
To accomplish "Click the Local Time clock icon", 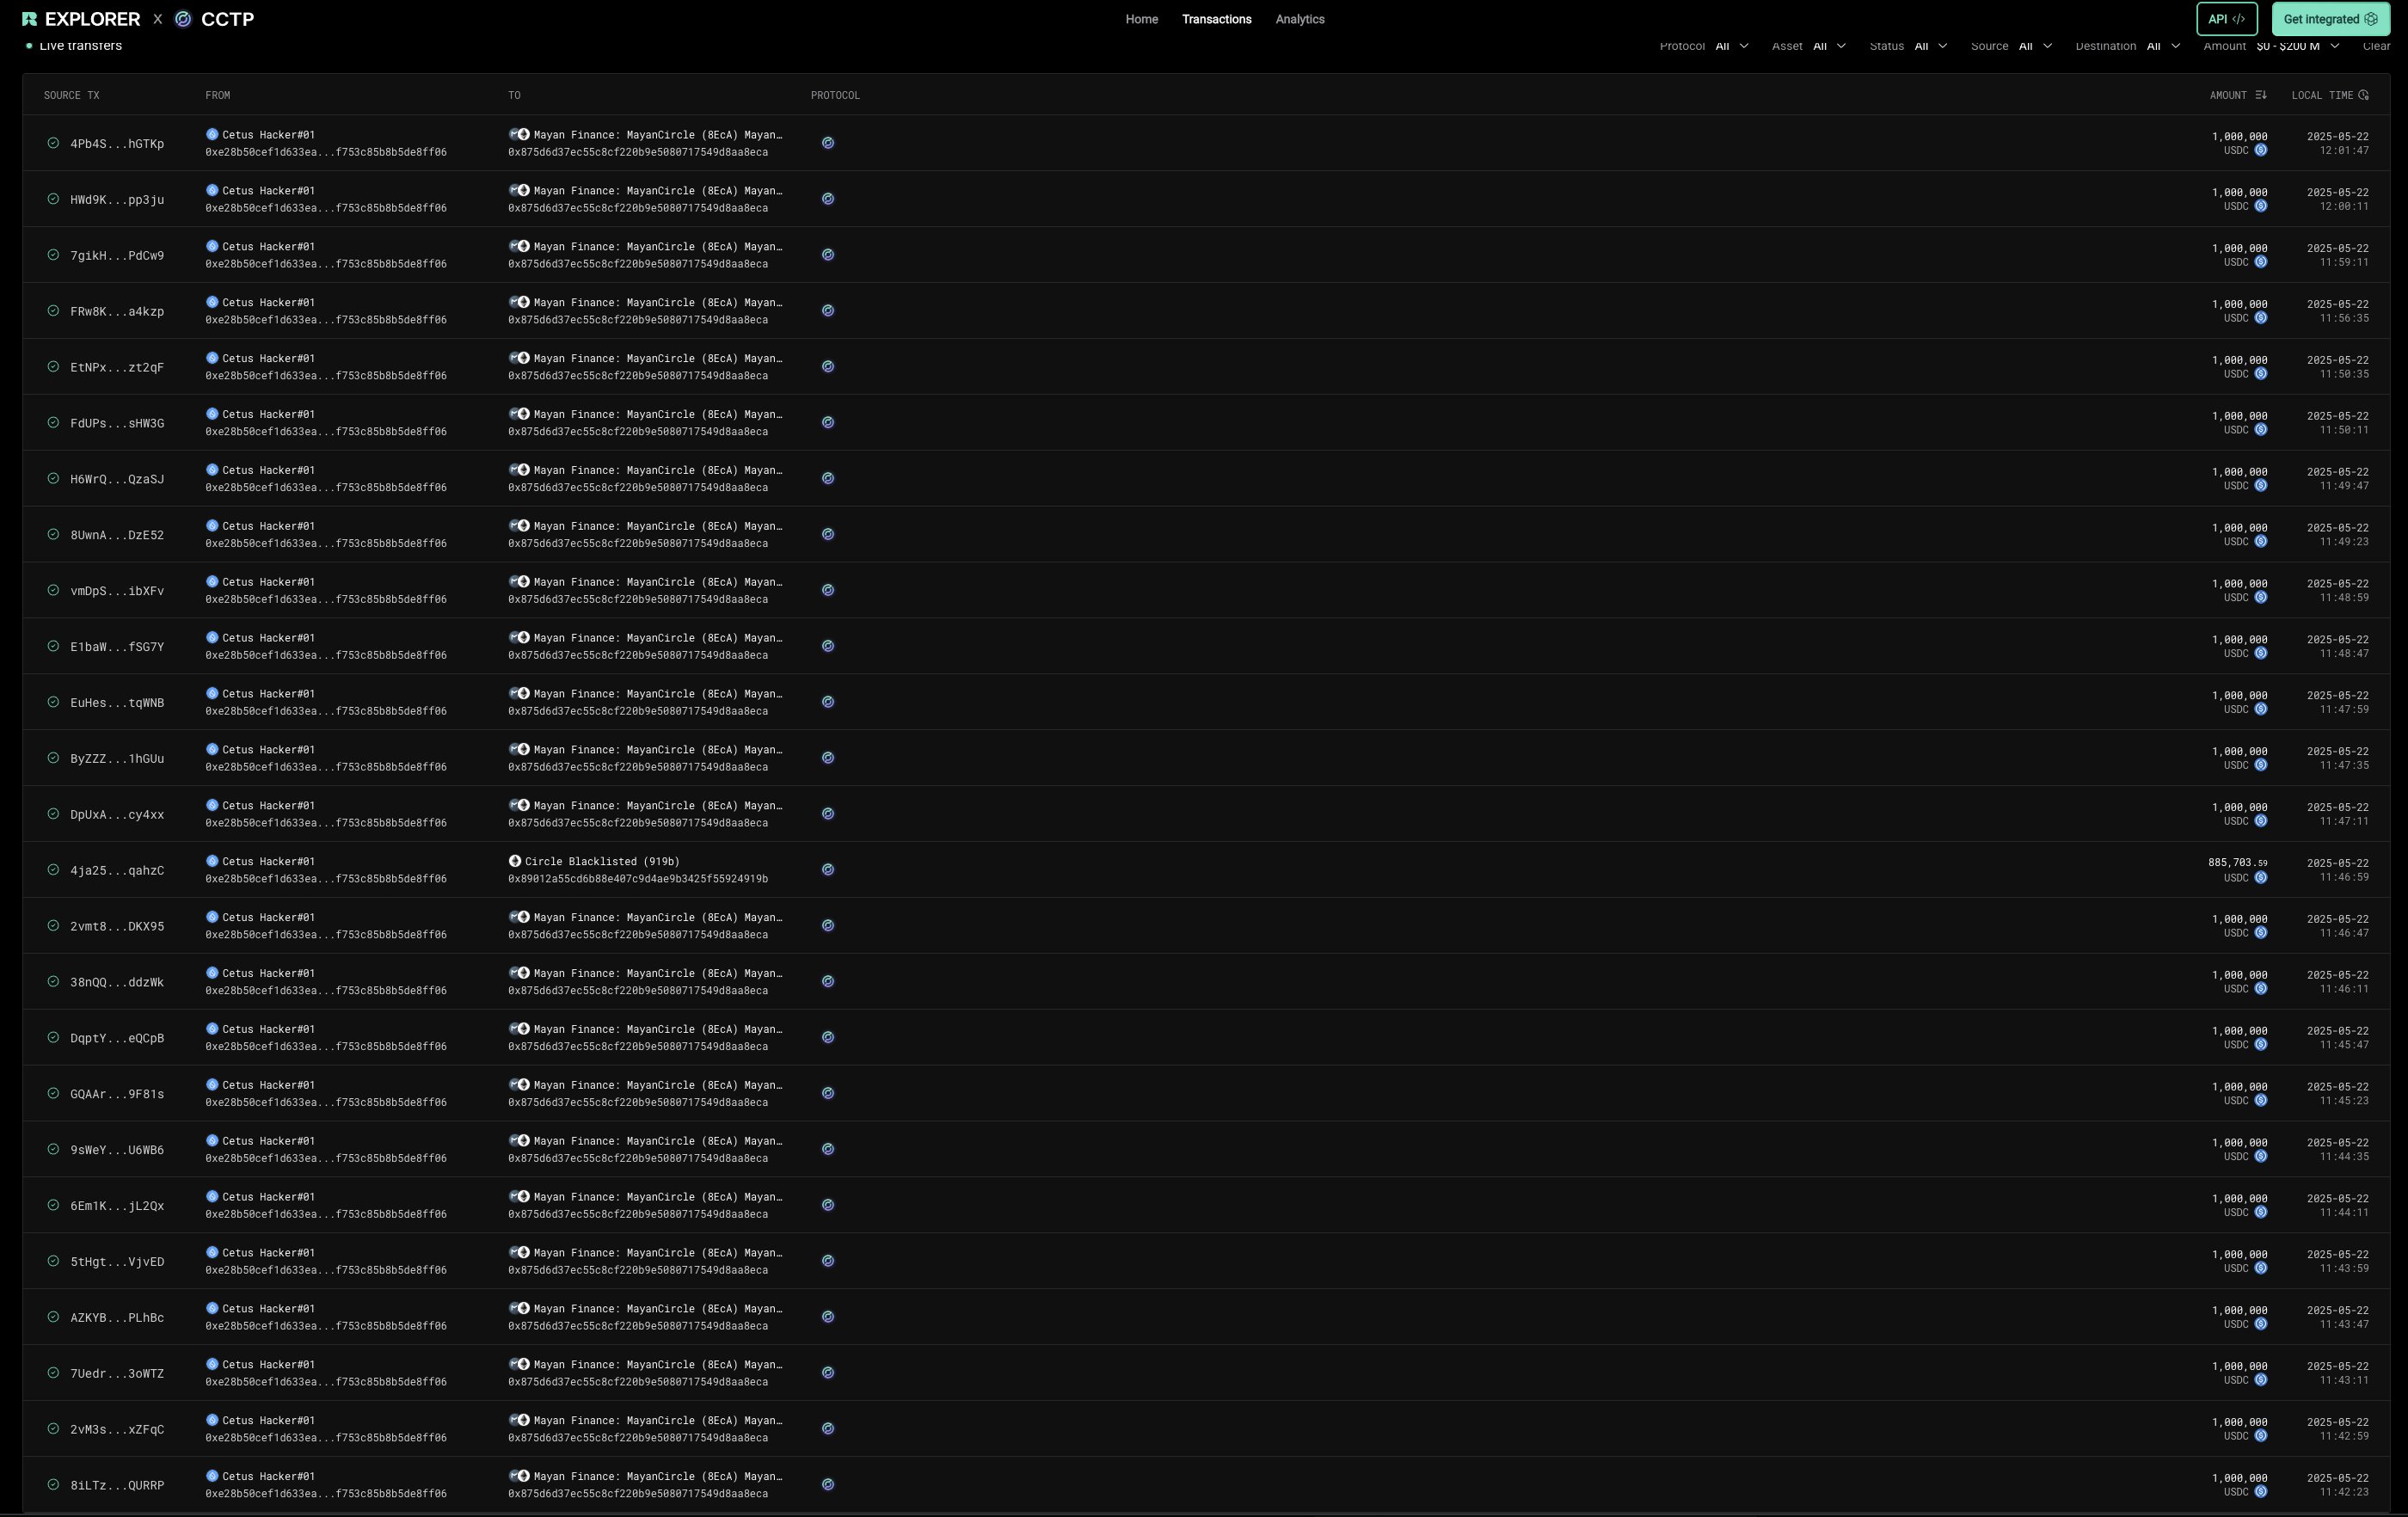I will (2363, 95).
